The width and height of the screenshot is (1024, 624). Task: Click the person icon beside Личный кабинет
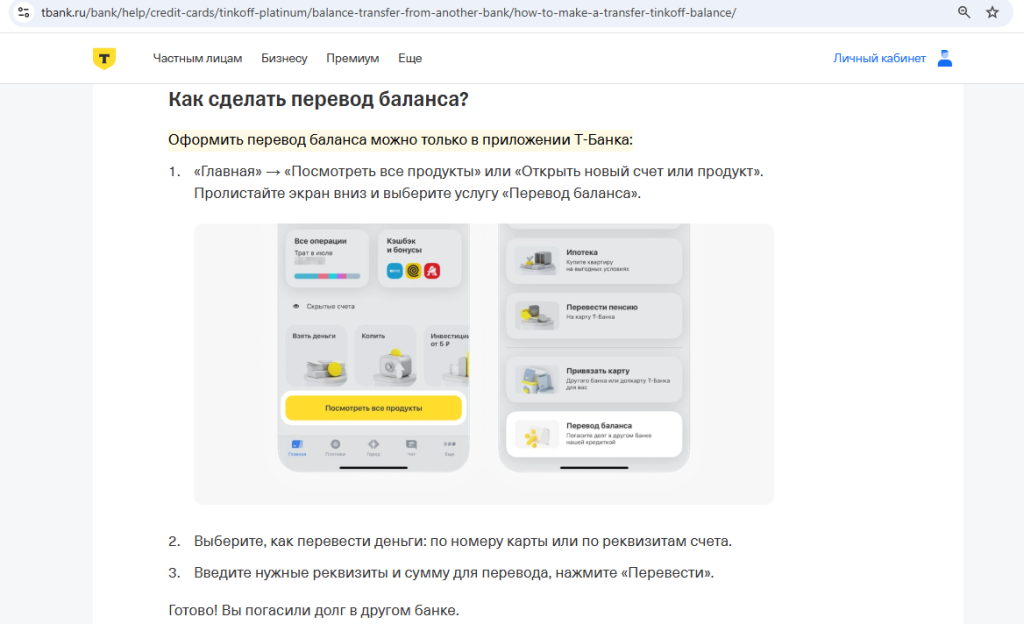click(x=944, y=58)
